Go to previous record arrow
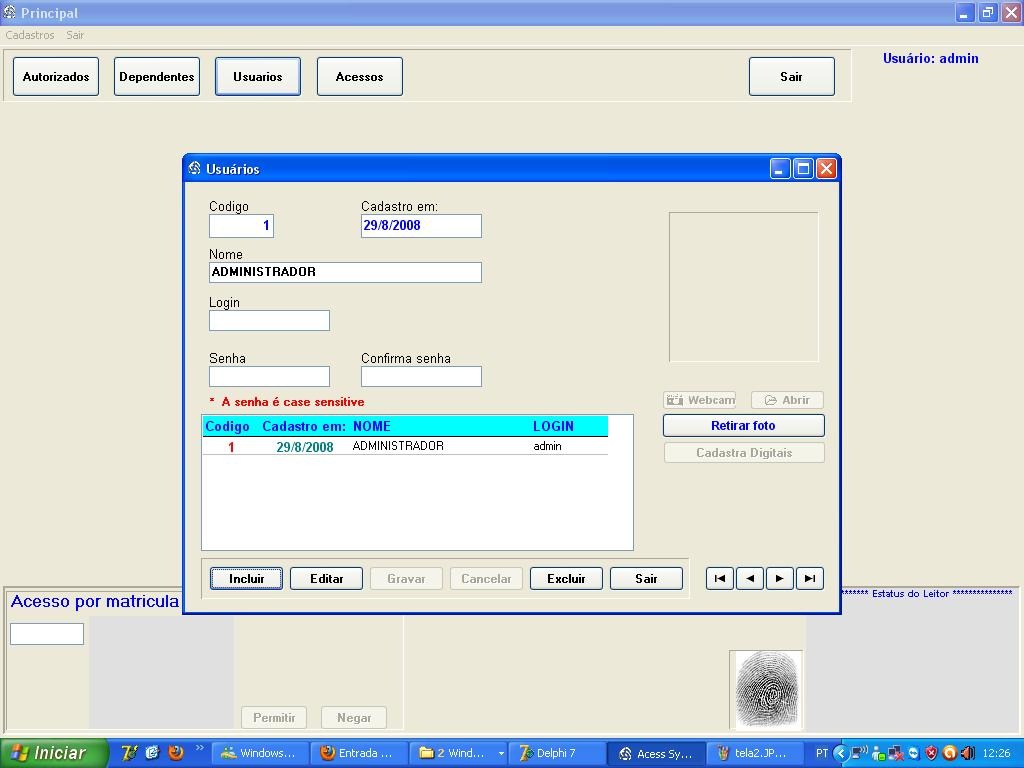This screenshot has width=1024, height=768. (x=750, y=578)
